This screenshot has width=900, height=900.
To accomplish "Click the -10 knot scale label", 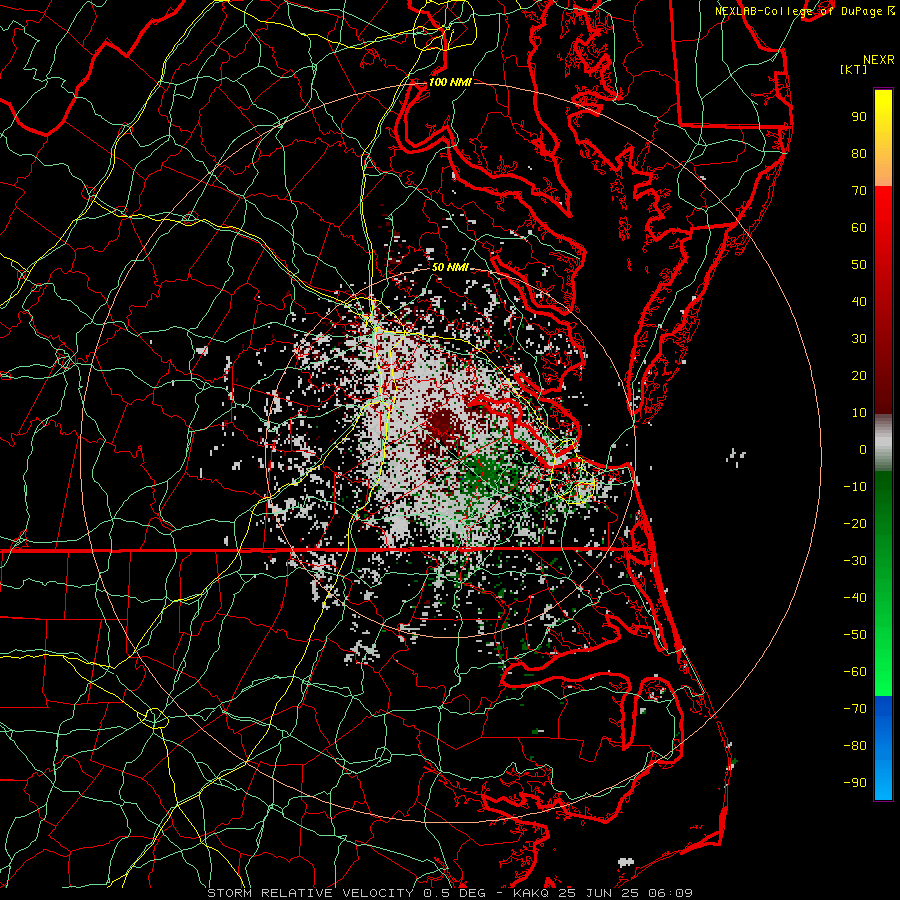I will (855, 487).
